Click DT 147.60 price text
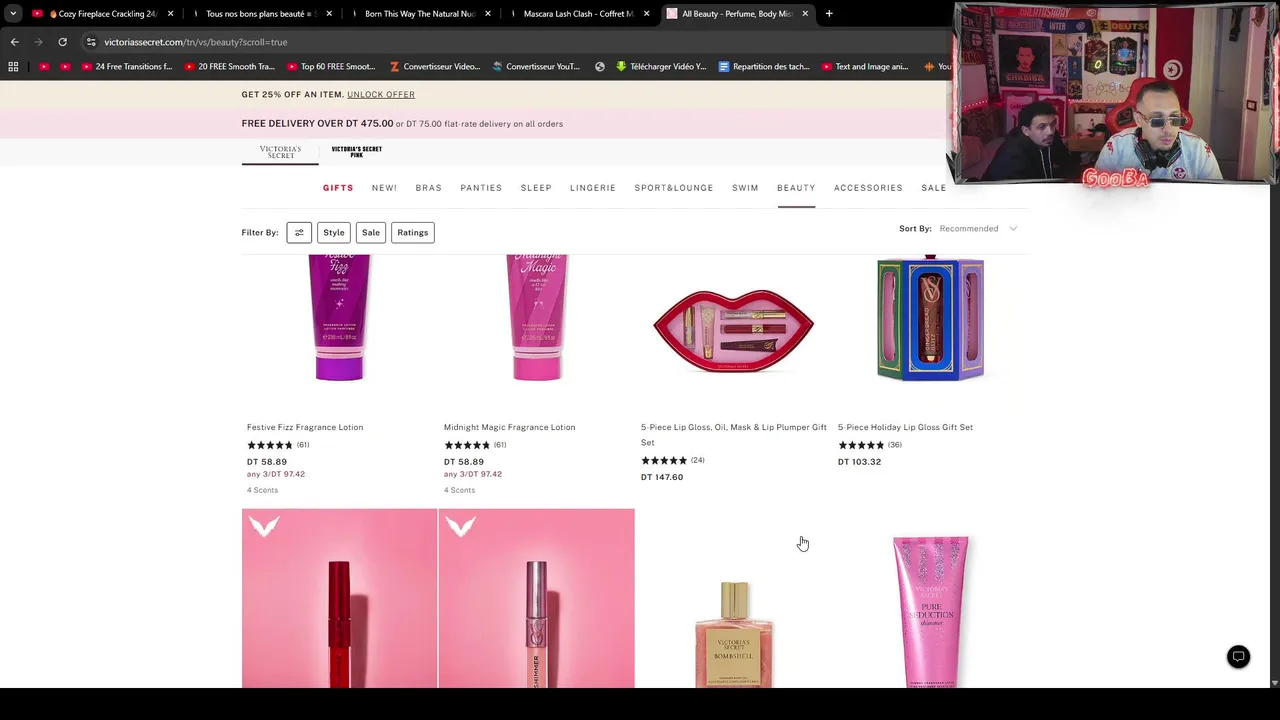This screenshot has width=1280, height=720. (x=662, y=477)
